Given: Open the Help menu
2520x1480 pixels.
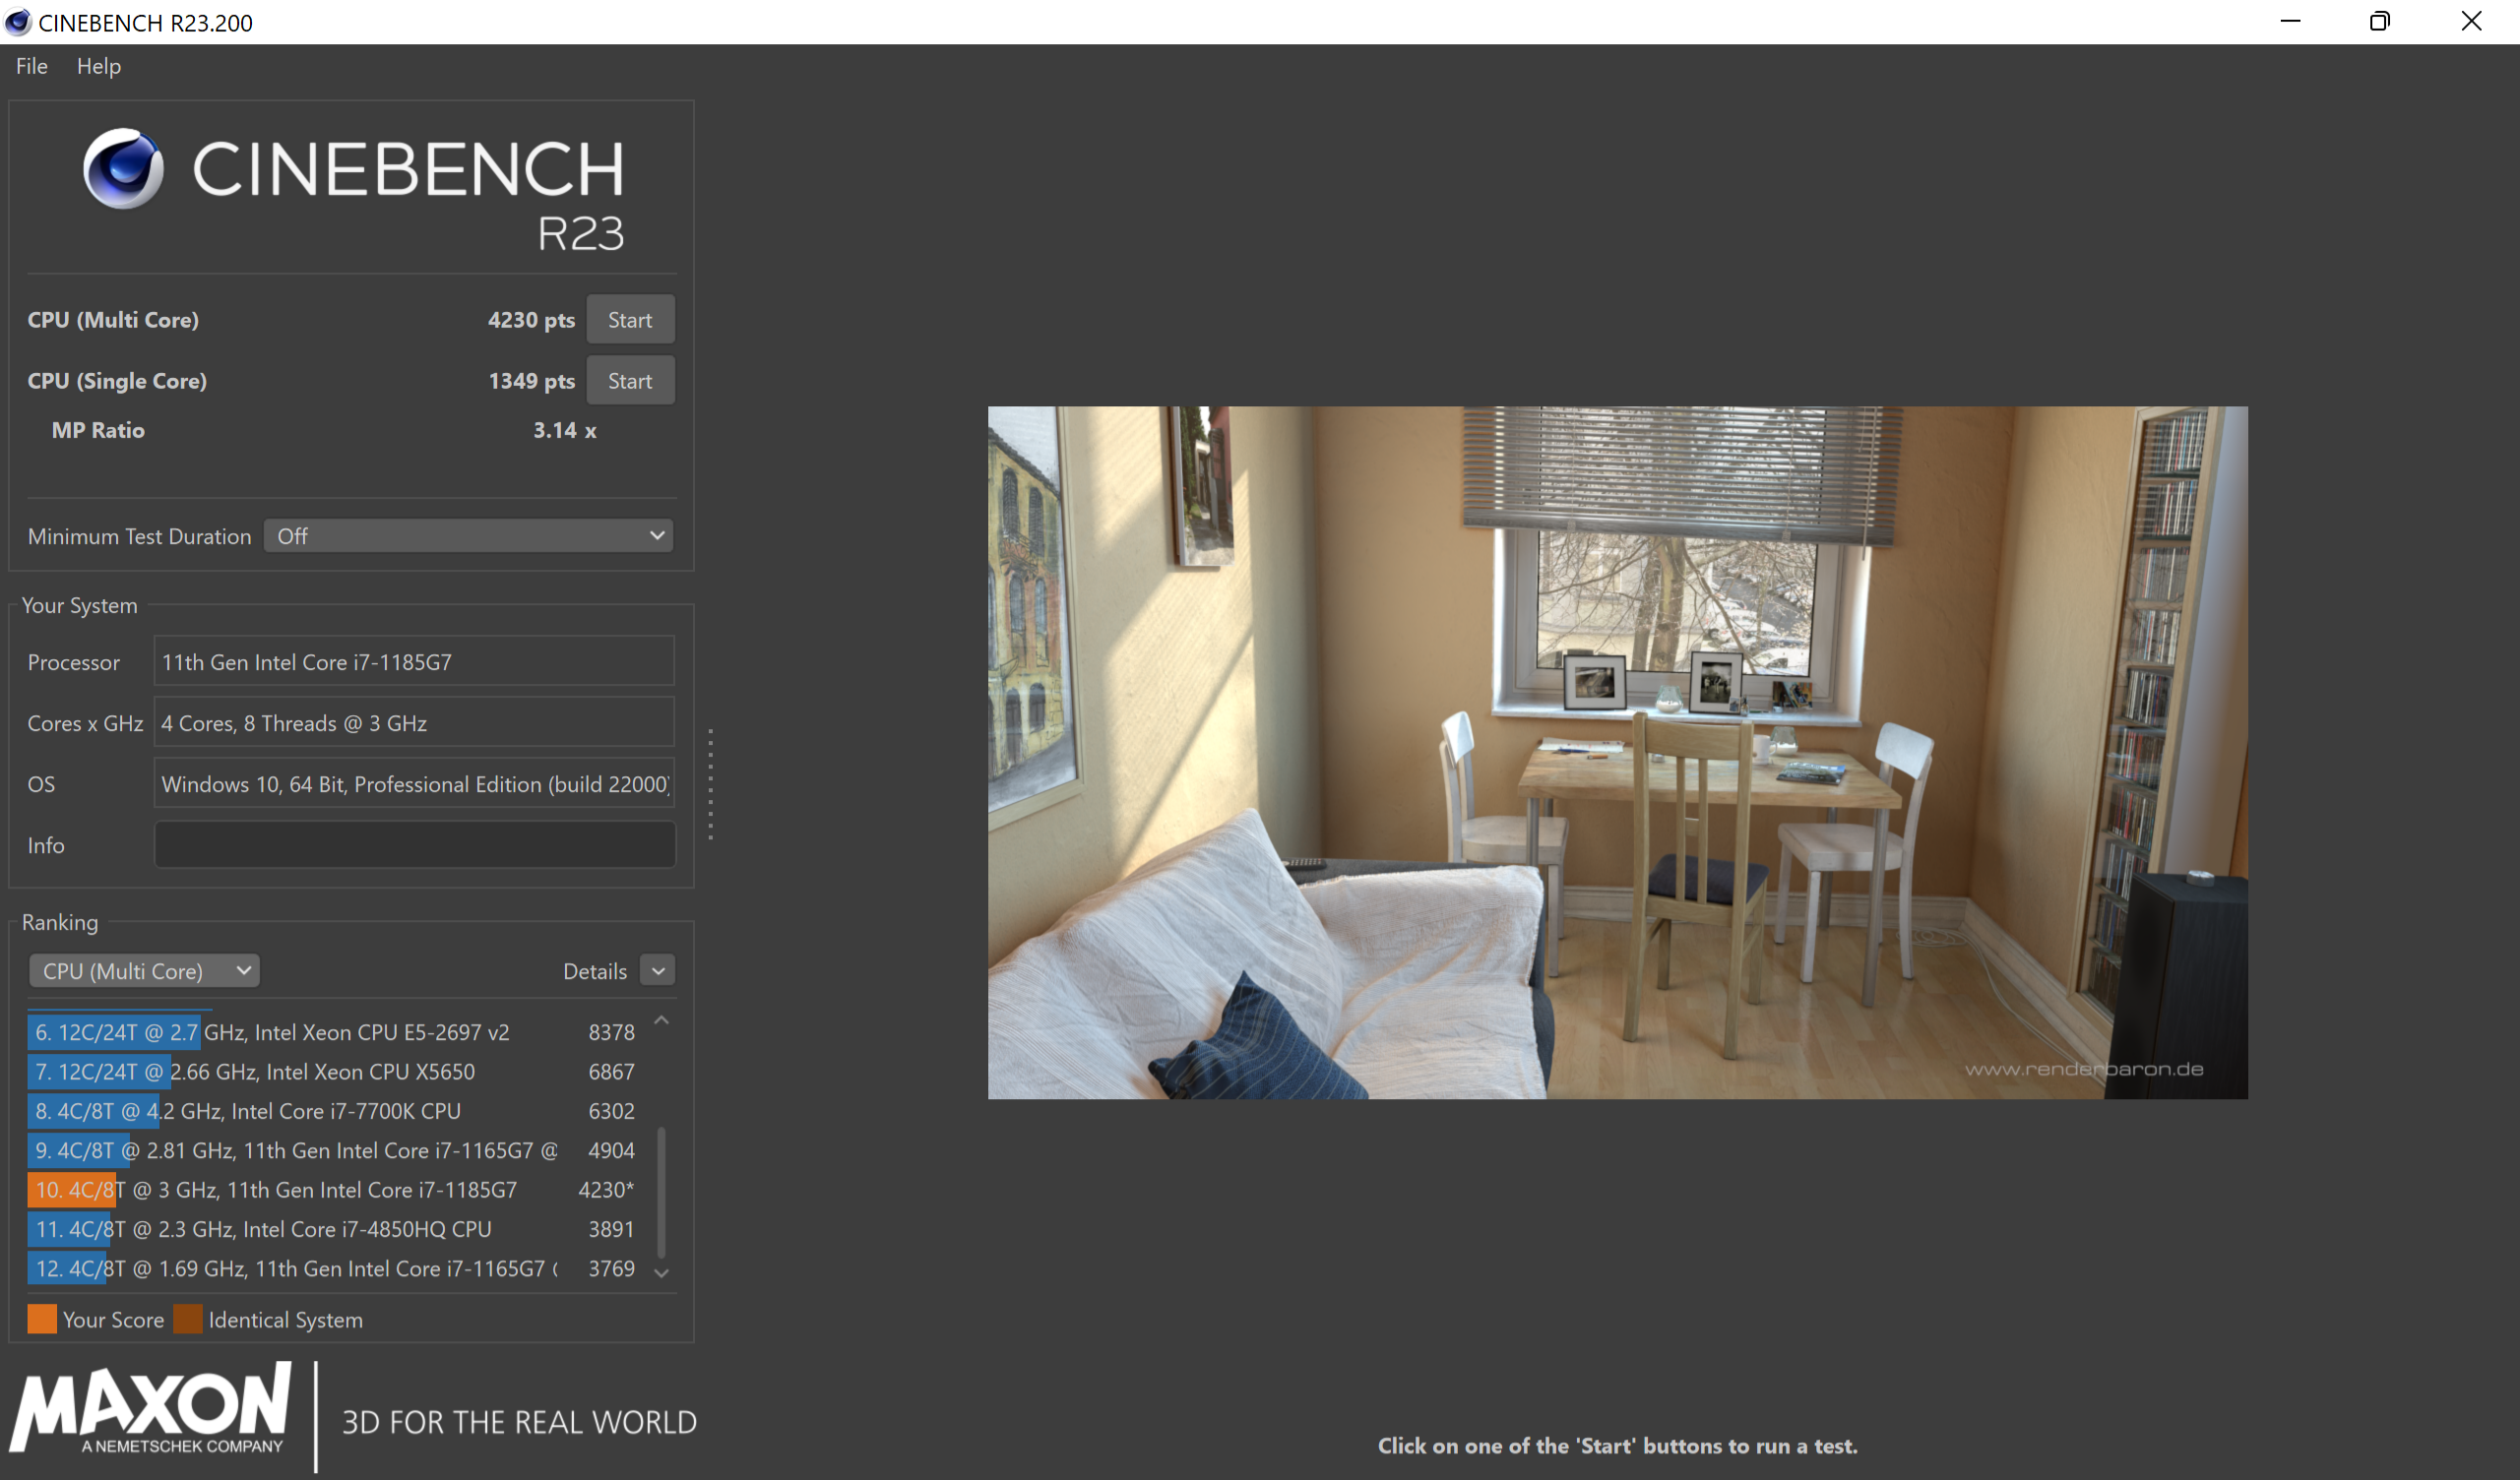Looking at the screenshot, I should point(98,66).
